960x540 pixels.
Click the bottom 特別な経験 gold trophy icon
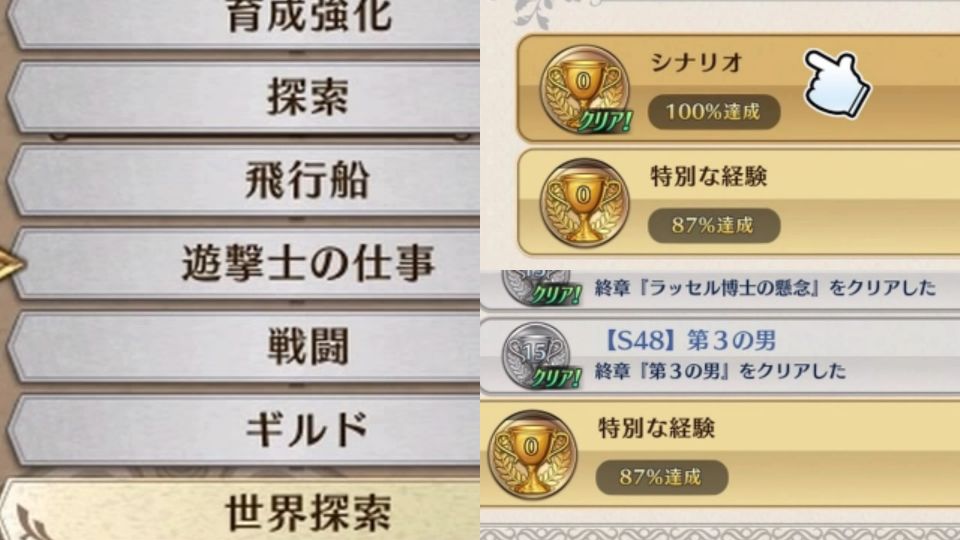pyautogui.click(x=532, y=454)
